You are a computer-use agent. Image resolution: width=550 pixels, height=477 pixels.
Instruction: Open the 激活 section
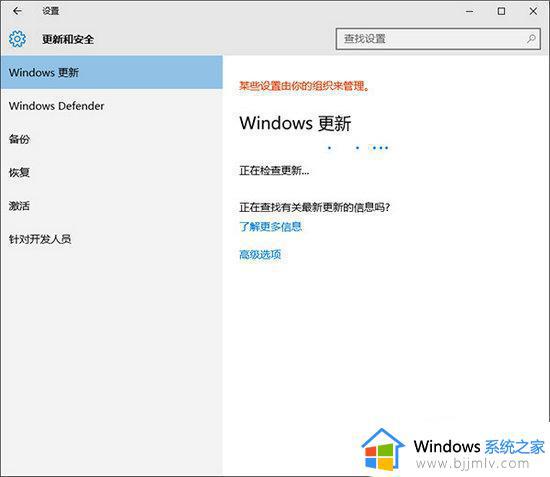112,206
